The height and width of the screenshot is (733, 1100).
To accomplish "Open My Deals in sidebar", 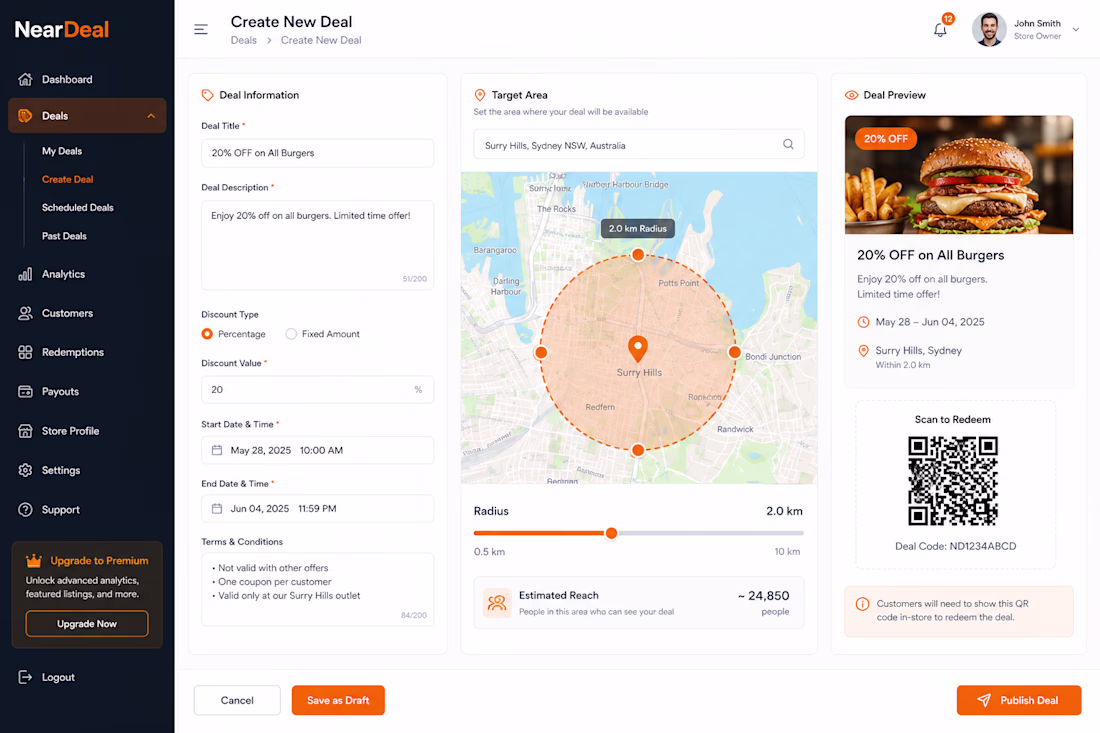I will coord(62,151).
